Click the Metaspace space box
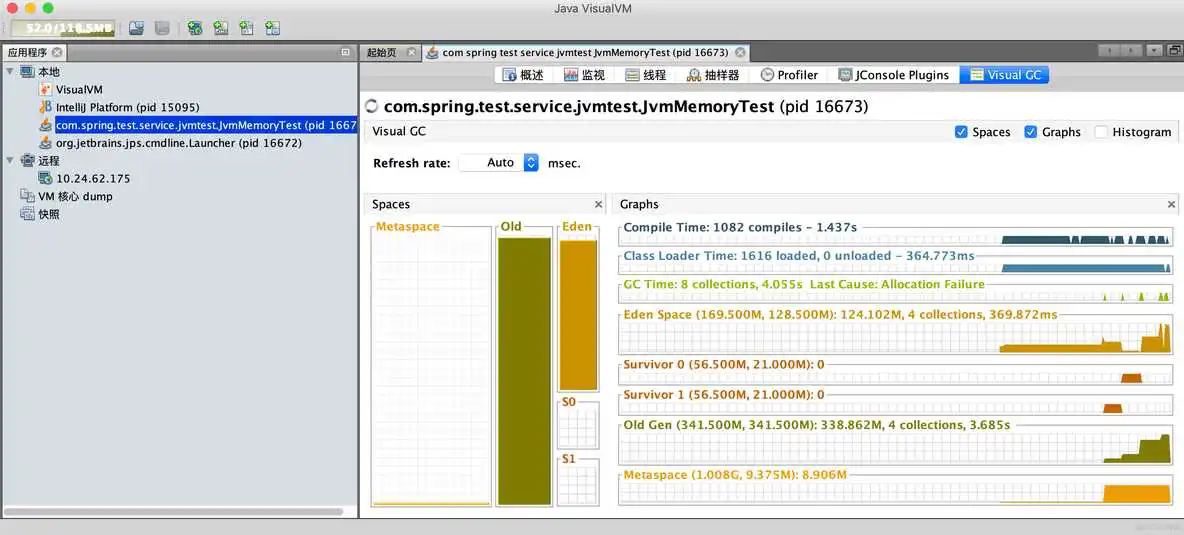This screenshot has width=1184, height=535. pos(432,366)
